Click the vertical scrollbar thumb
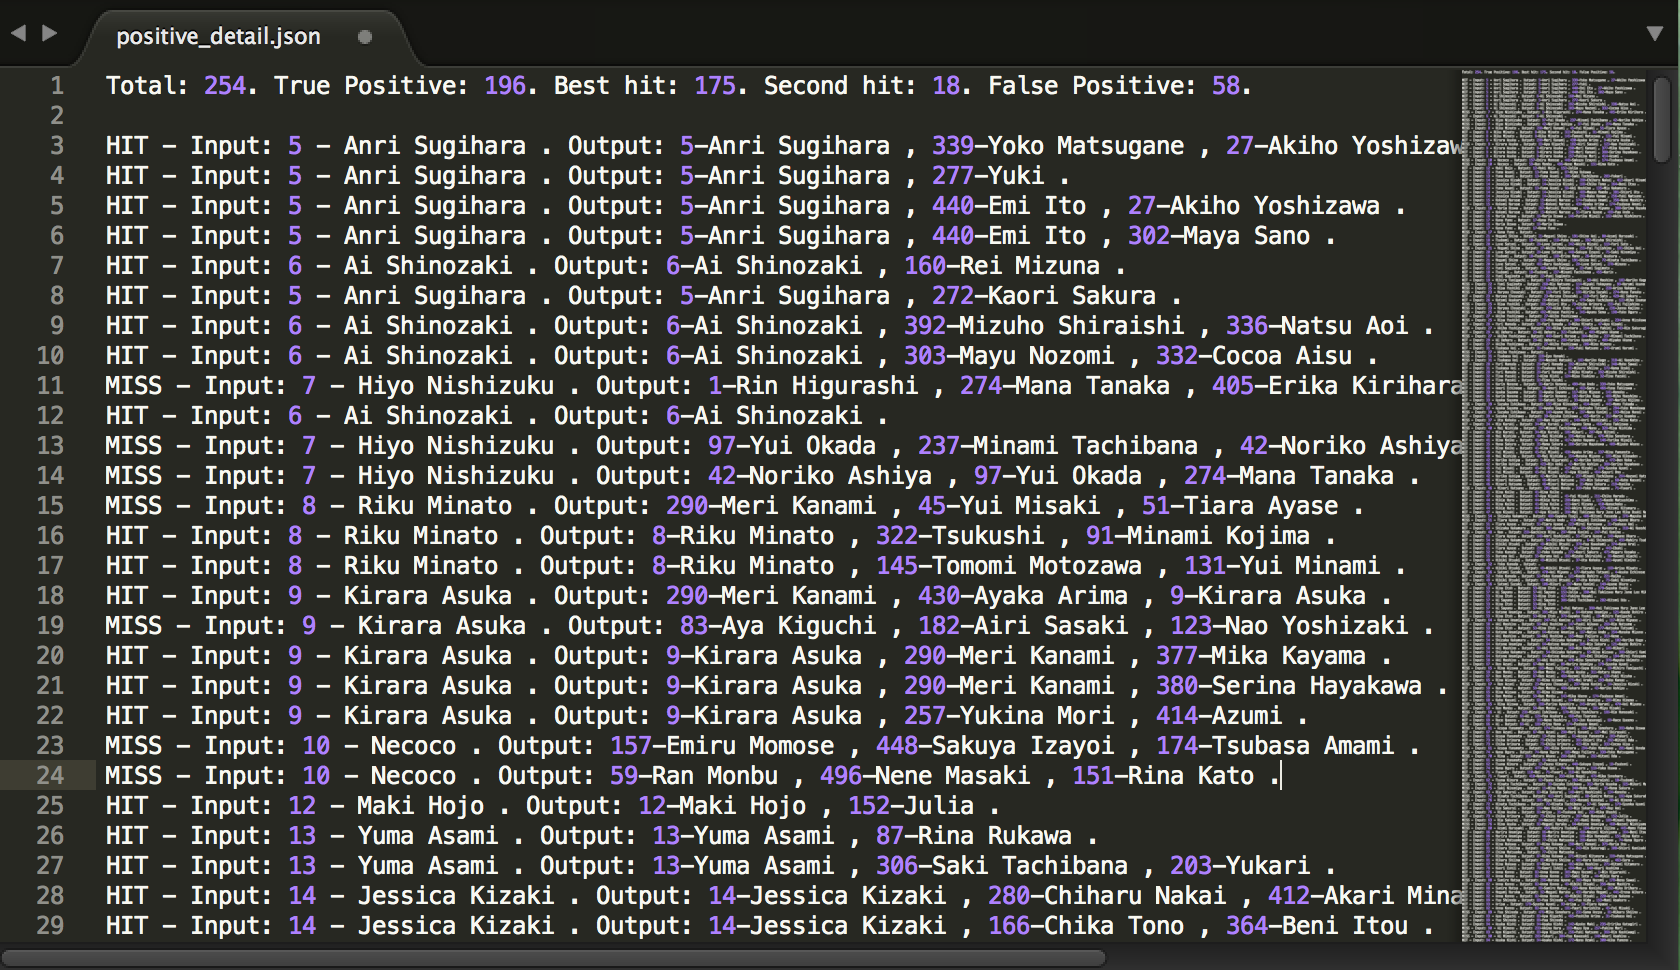The height and width of the screenshot is (970, 1680). tap(1661, 120)
